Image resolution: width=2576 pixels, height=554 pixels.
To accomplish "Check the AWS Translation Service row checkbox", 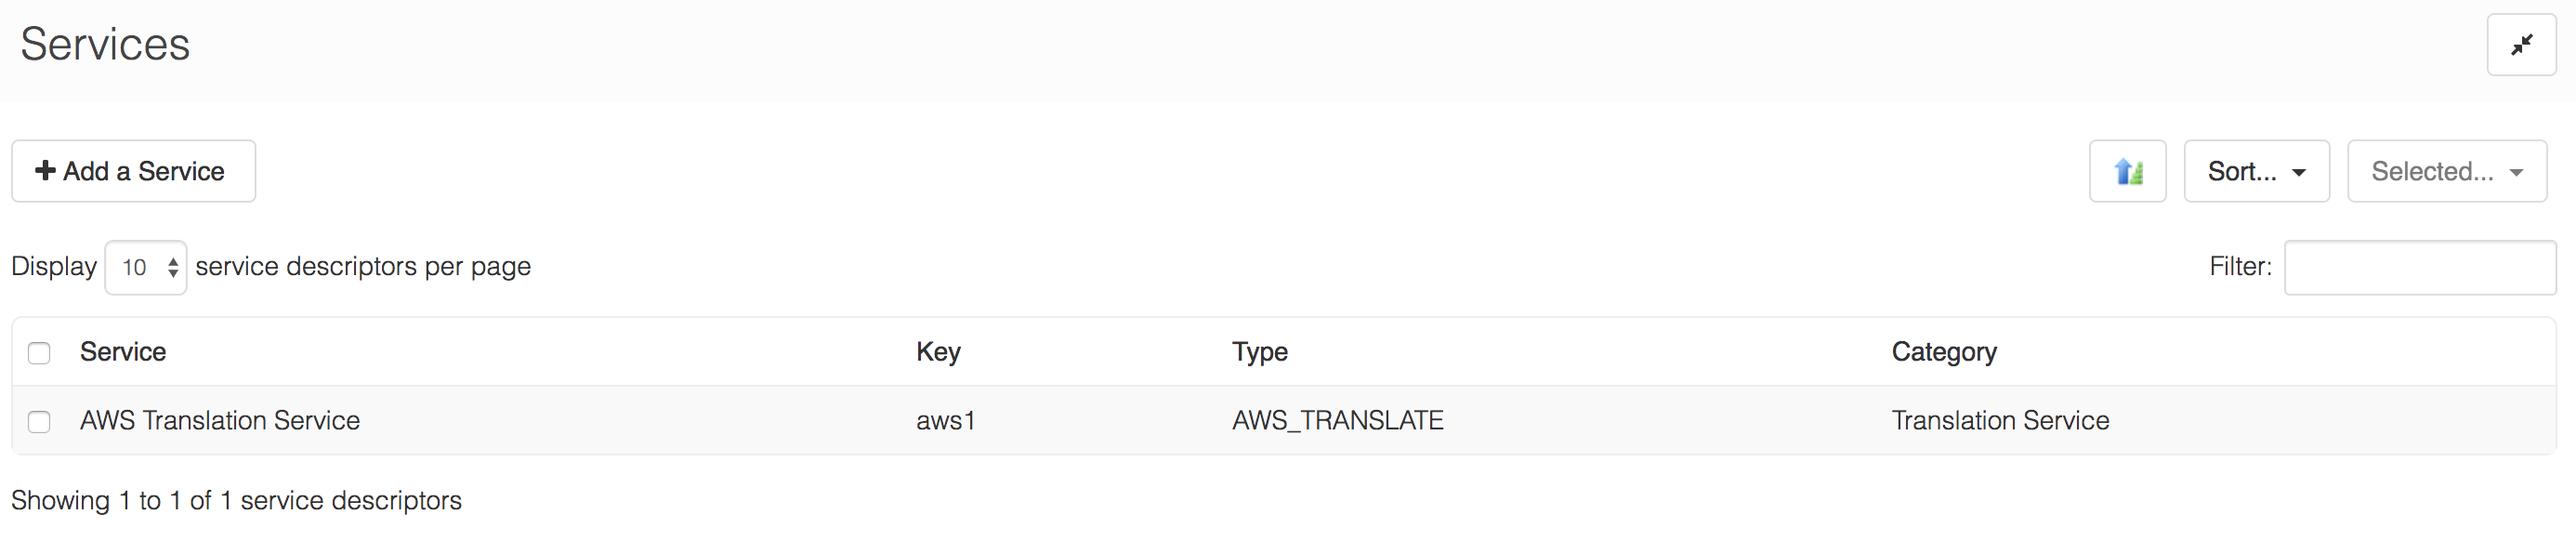I will coord(39,422).
